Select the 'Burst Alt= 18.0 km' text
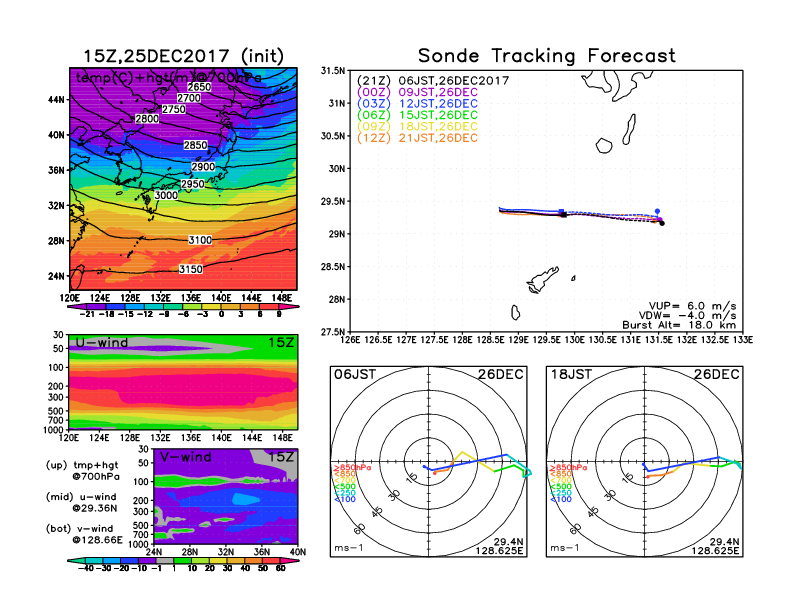The height and width of the screenshot is (612, 792). [679, 325]
